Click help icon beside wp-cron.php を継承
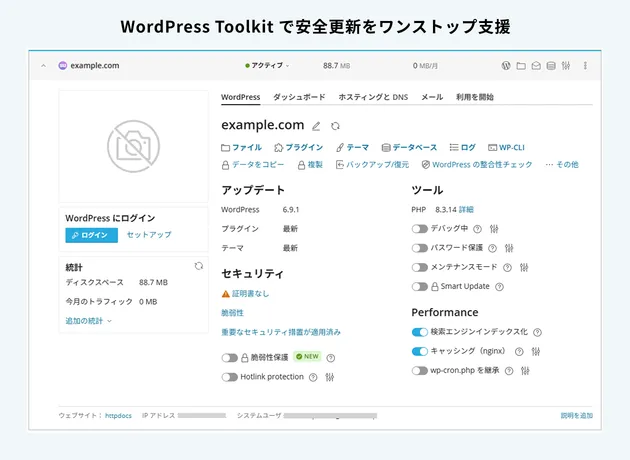 (509, 371)
